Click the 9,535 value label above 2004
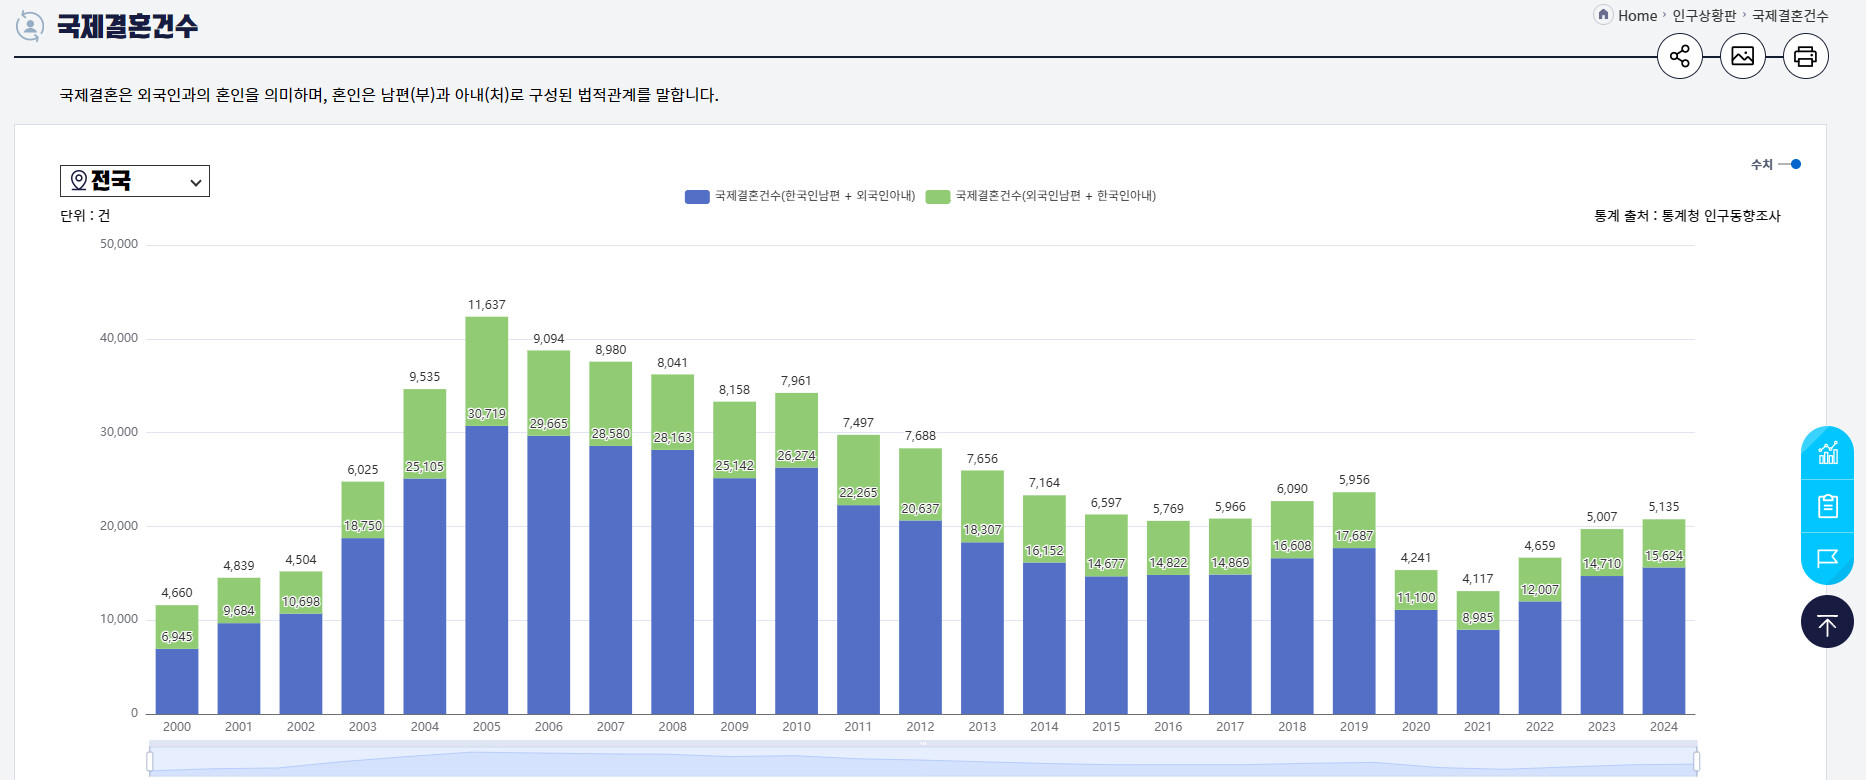This screenshot has height=780, width=1866. click(425, 377)
